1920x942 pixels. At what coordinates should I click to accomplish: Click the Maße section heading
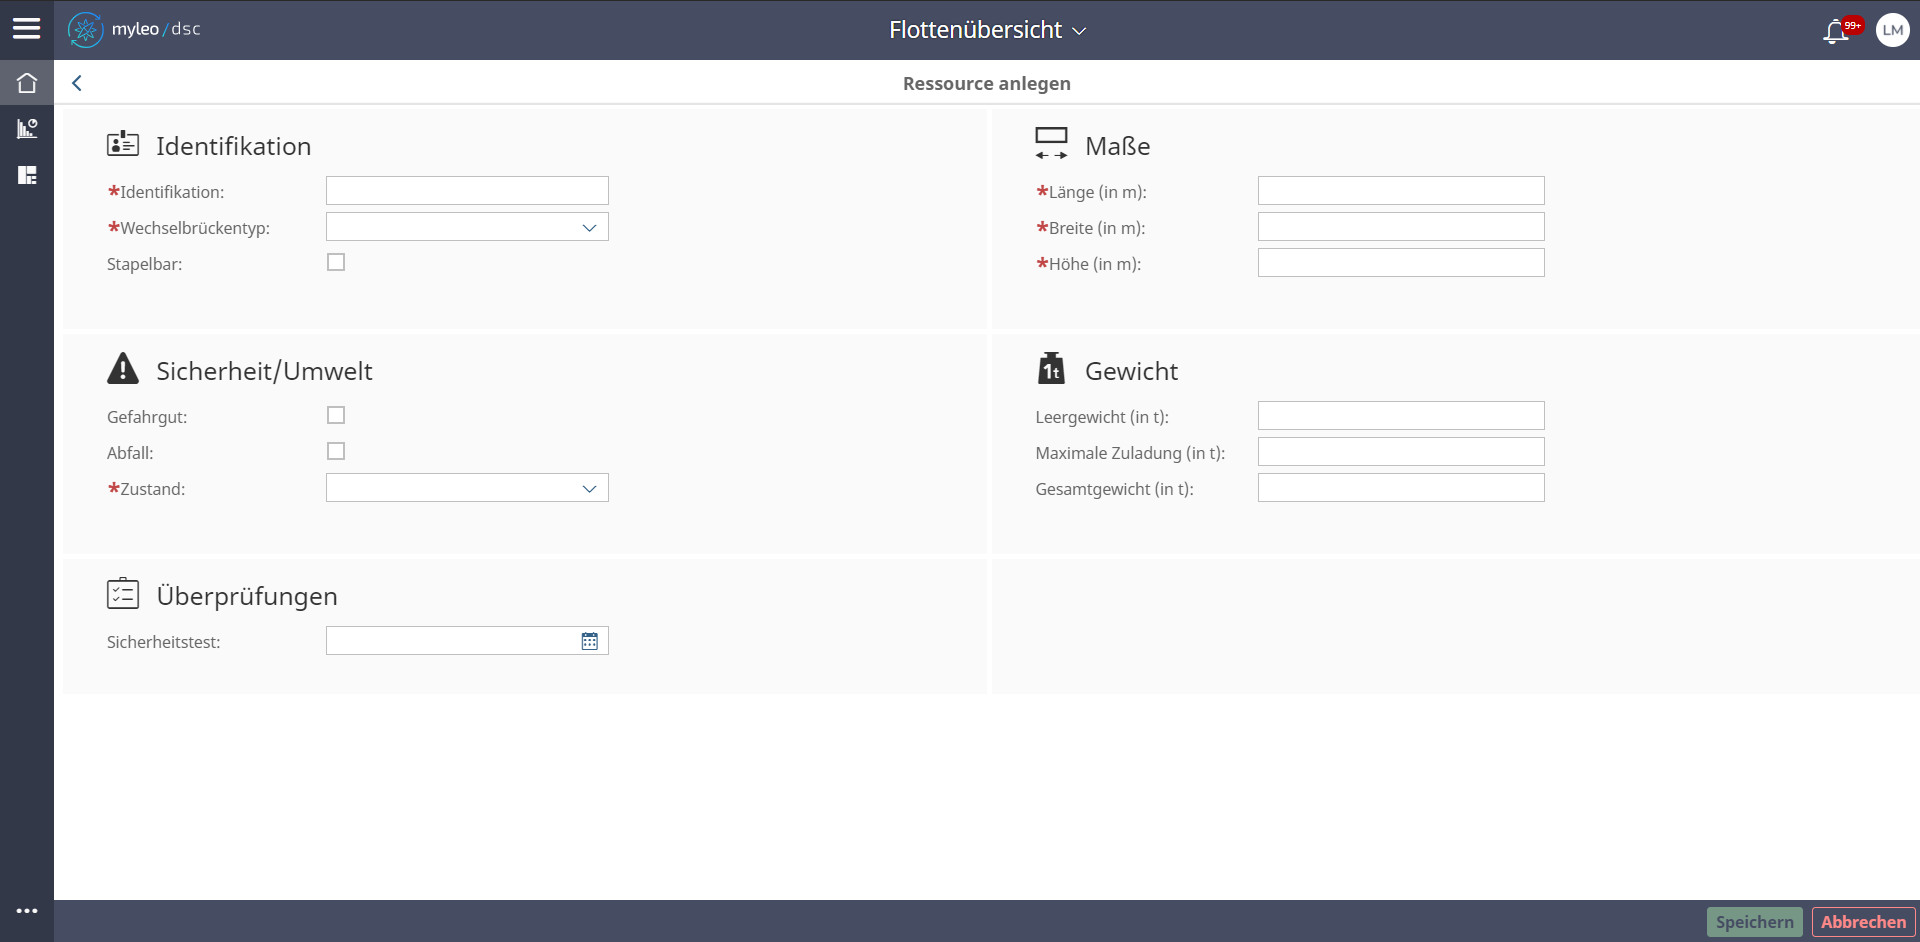coord(1117,146)
